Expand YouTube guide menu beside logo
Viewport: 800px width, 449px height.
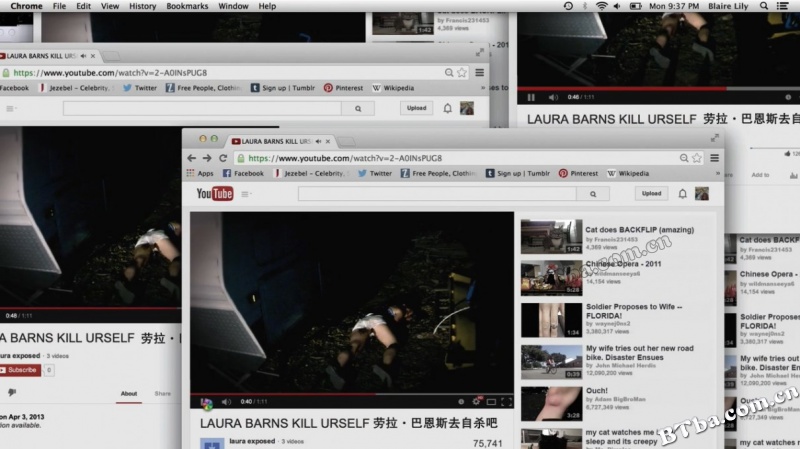(246, 194)
